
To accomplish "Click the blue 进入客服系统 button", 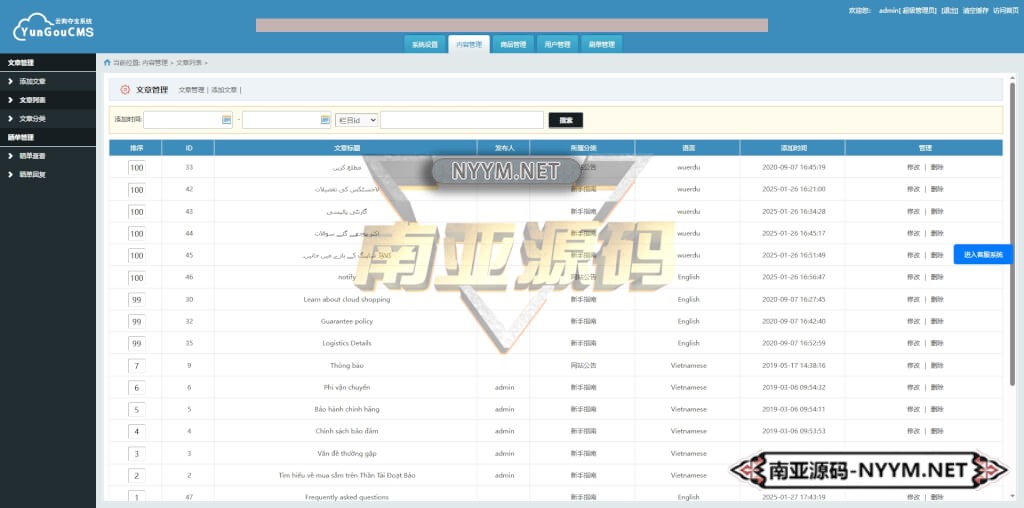I will pos(982,255).
